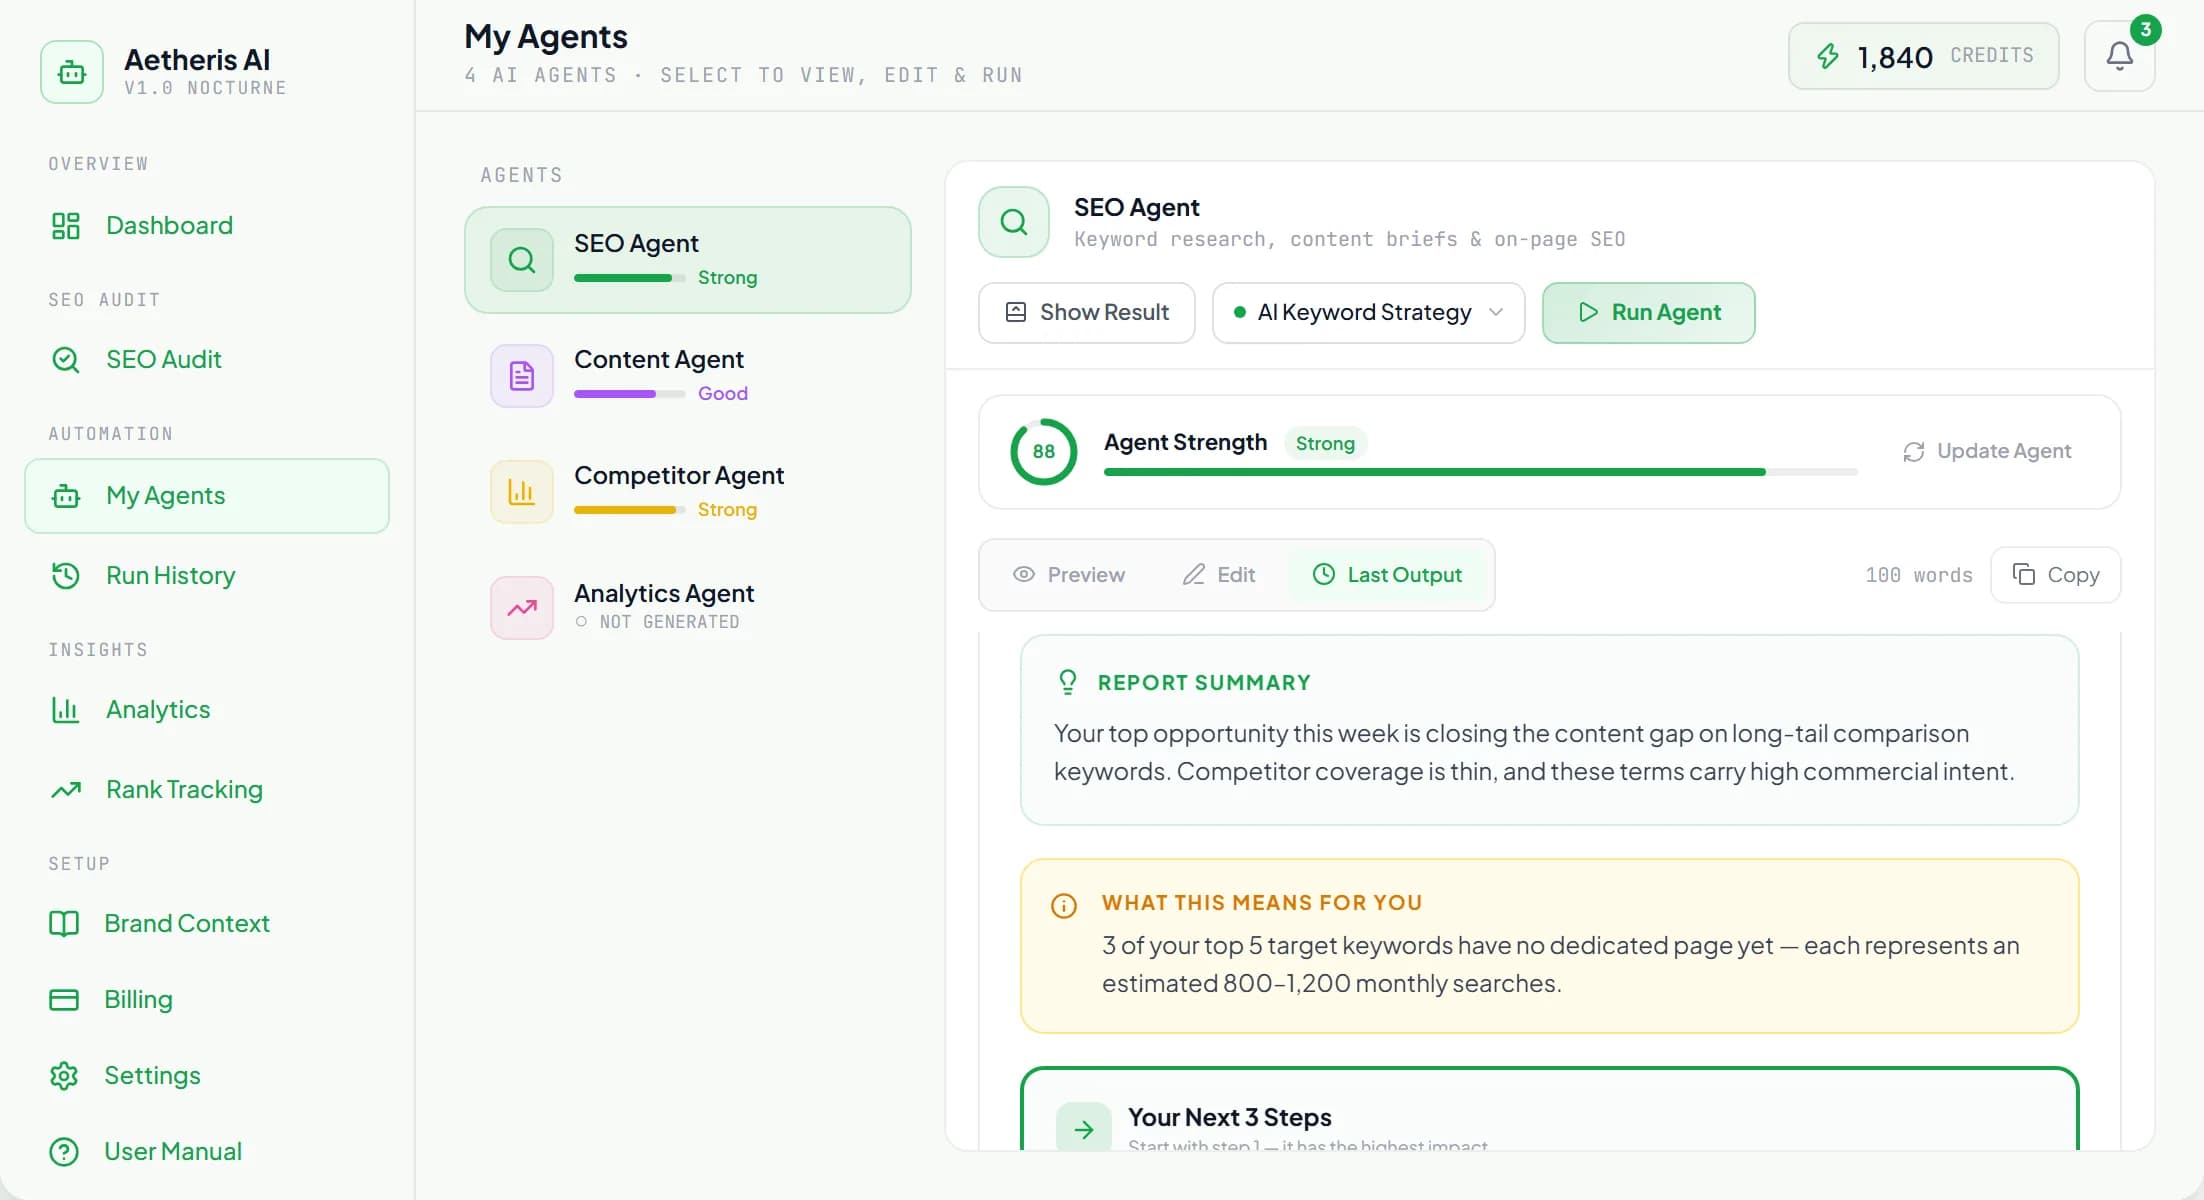Click the REPORT SUMMARY heading
2204x1200 pixels.
[x=1204, y=683]
